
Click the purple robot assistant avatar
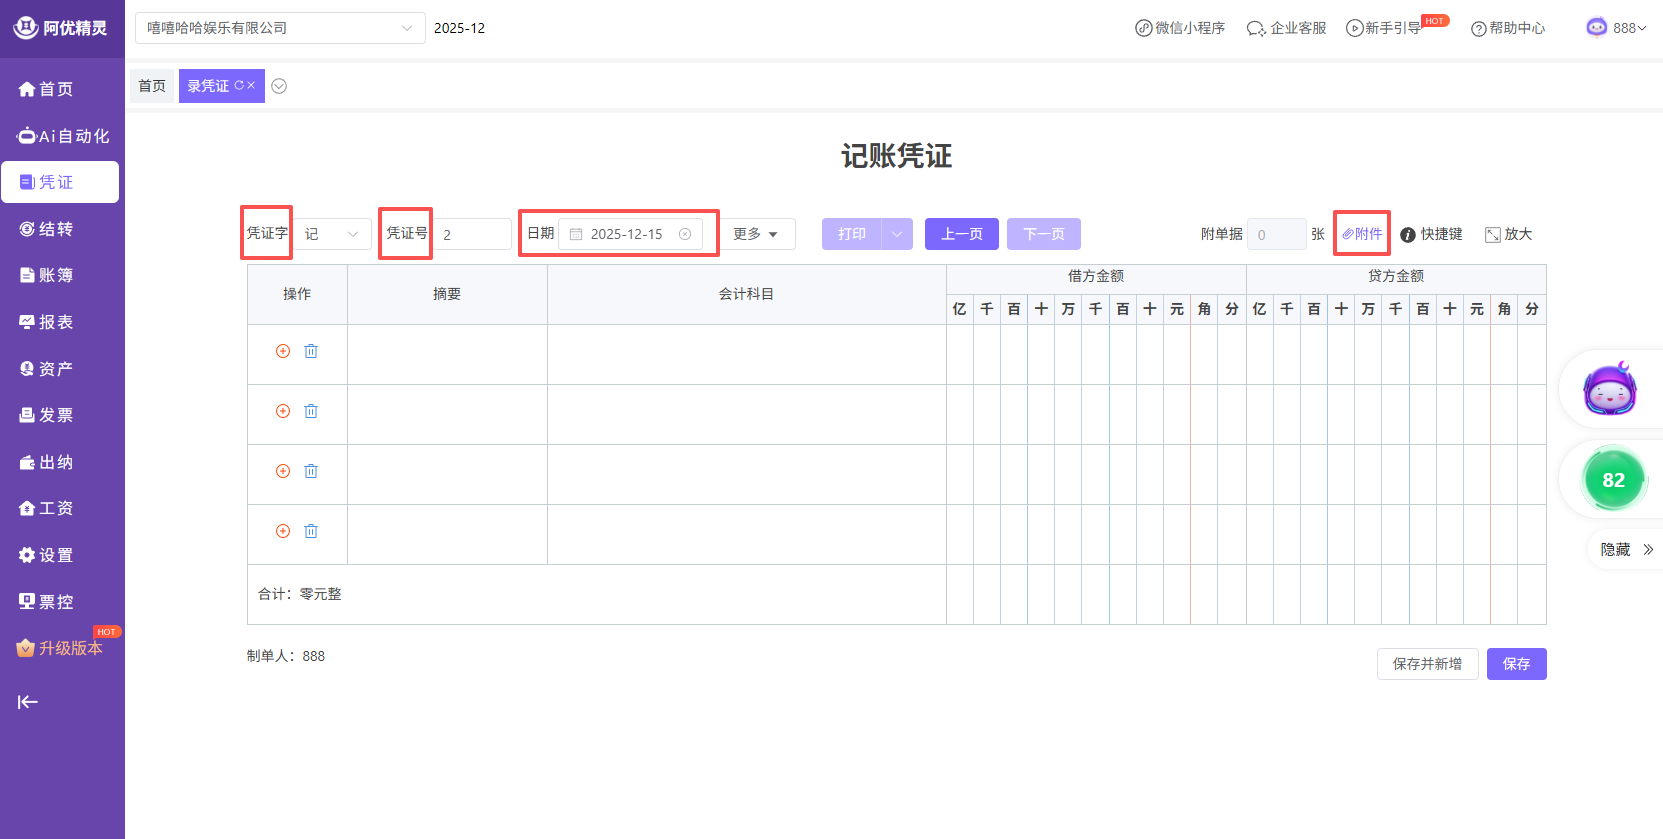point(1609,390)
